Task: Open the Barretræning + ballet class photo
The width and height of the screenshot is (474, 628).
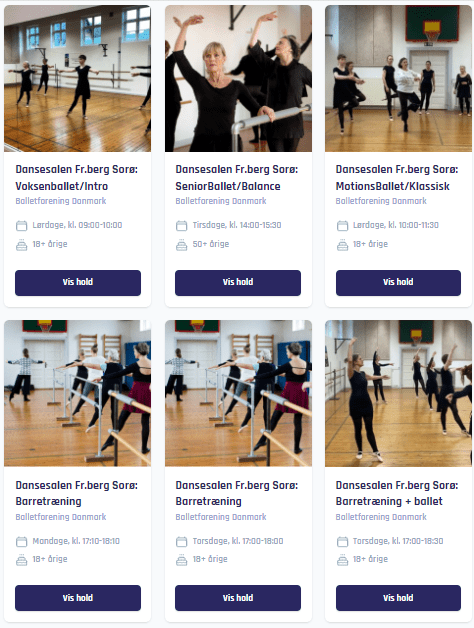Action: pyautogui.click(x=398, y=393)
